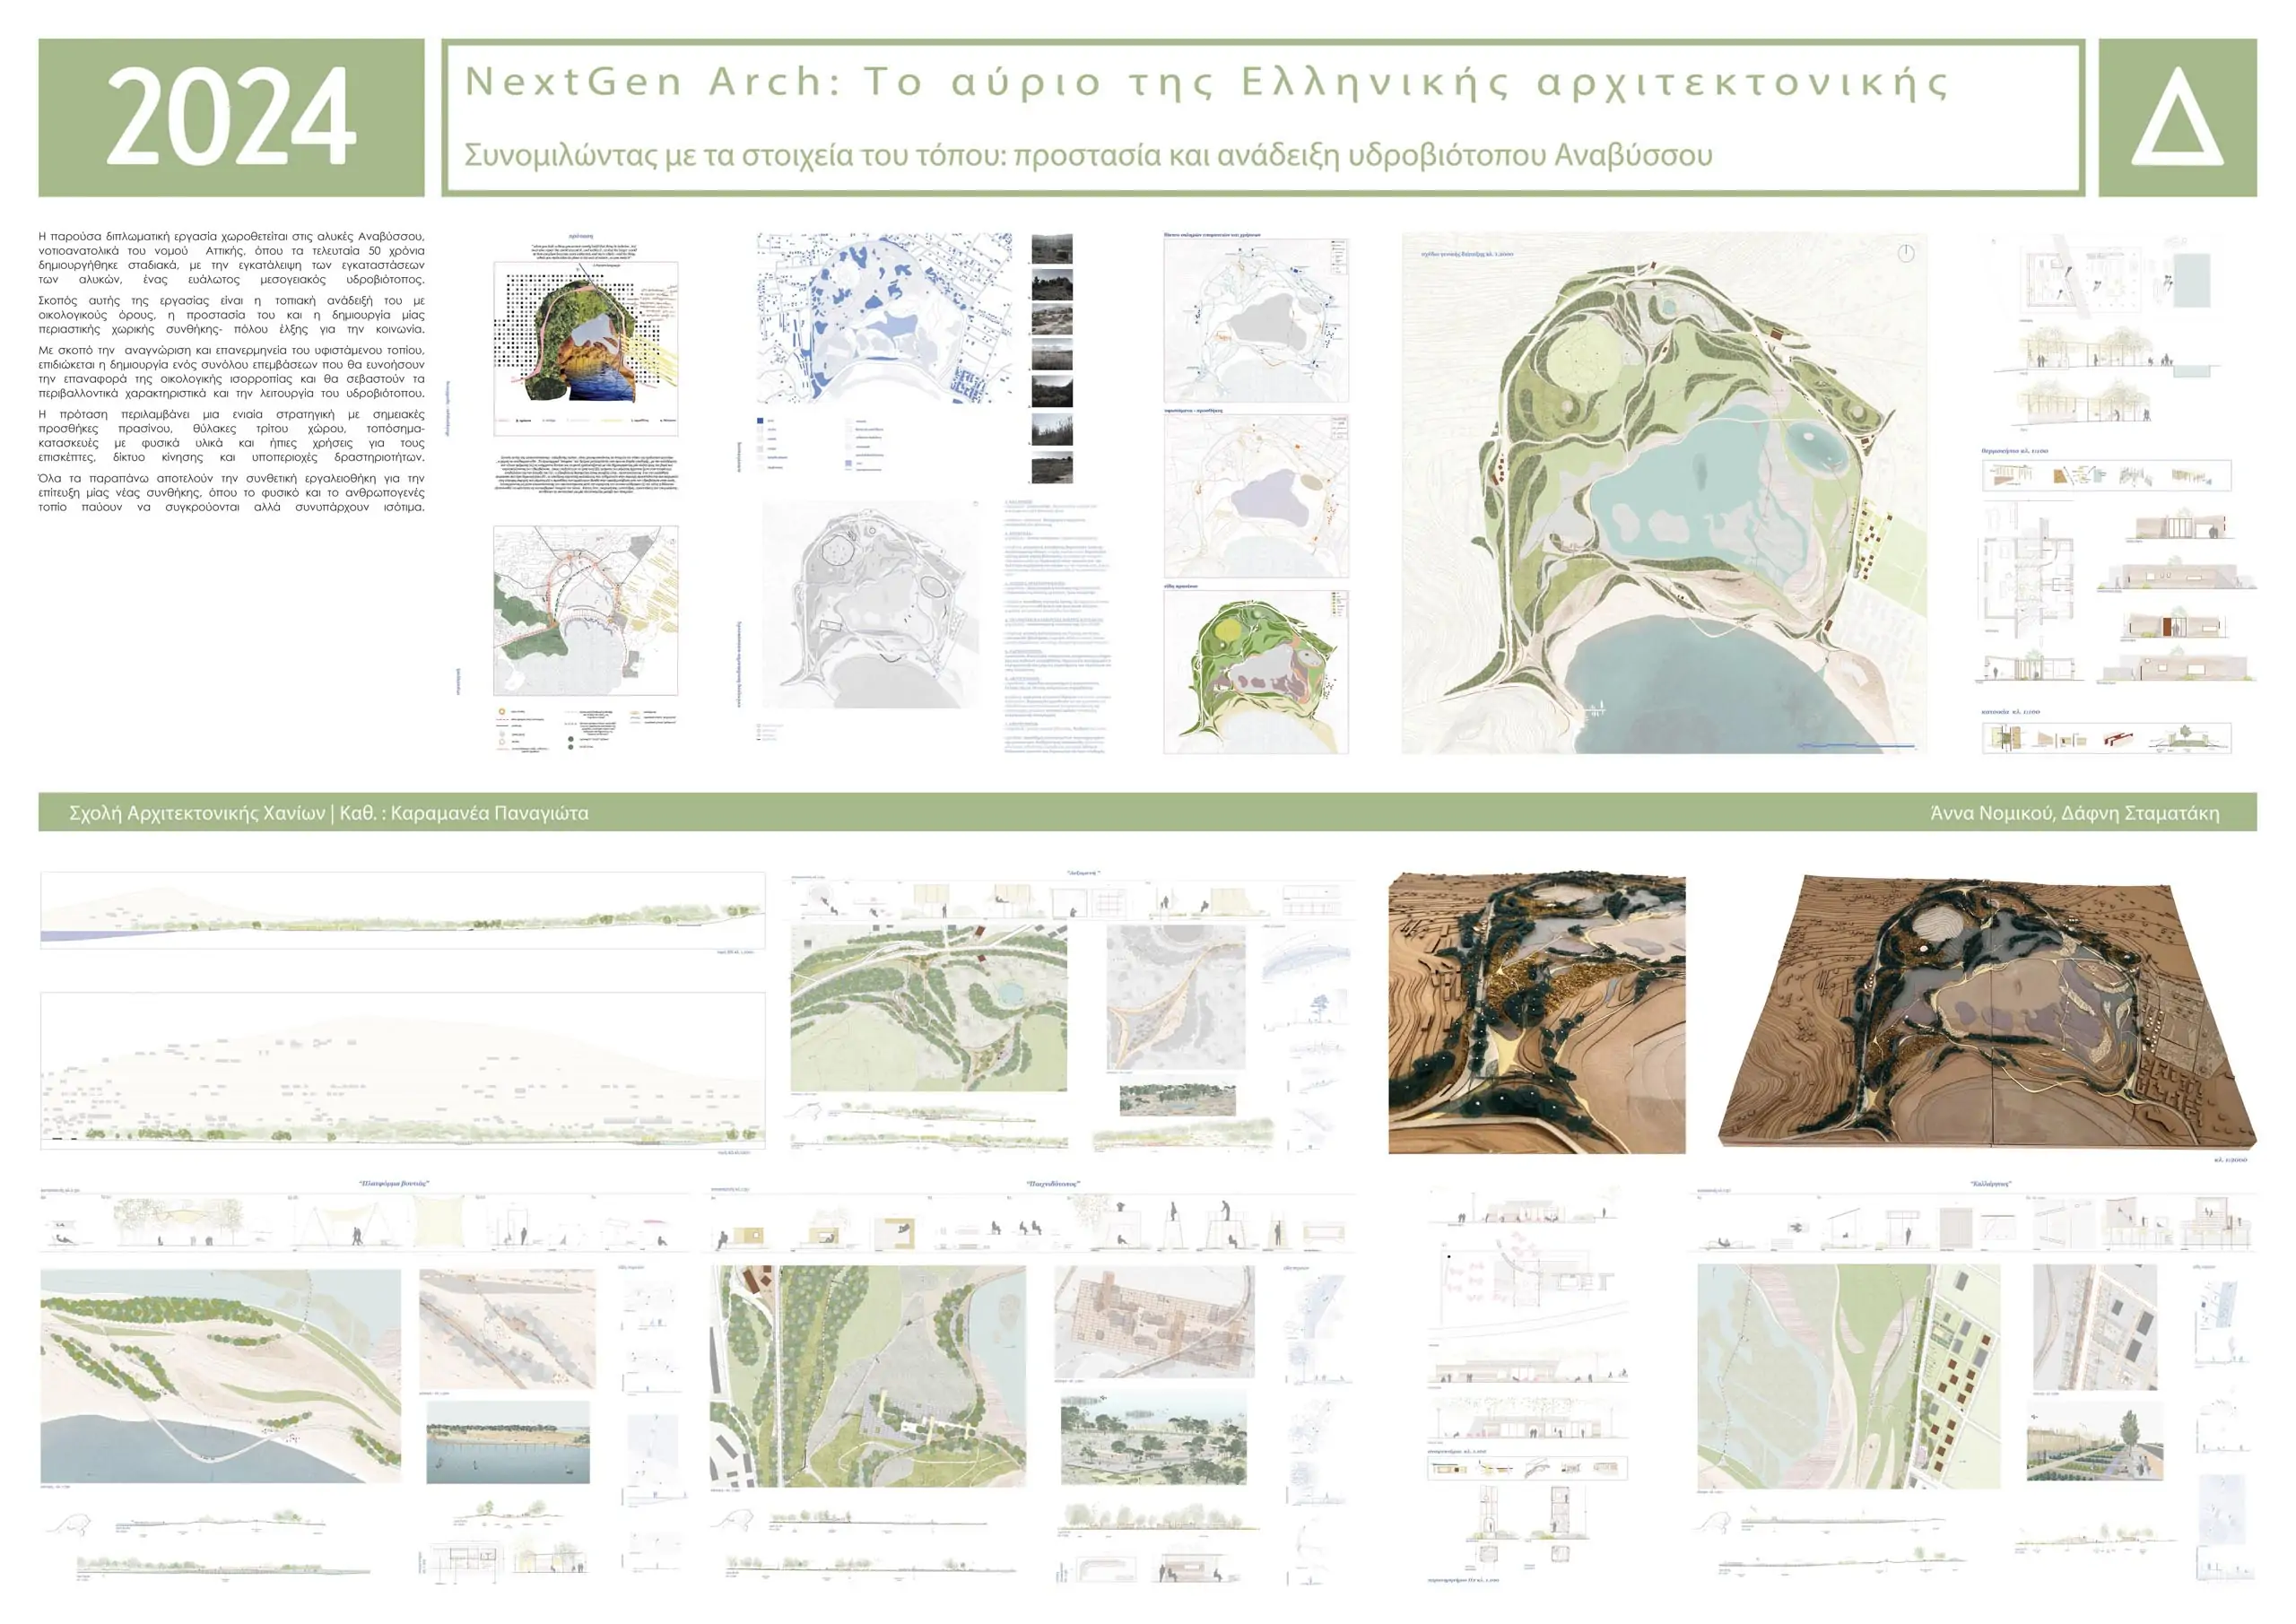Open the large 1:2000 wetland masterplan

[x=1663, y=493]
